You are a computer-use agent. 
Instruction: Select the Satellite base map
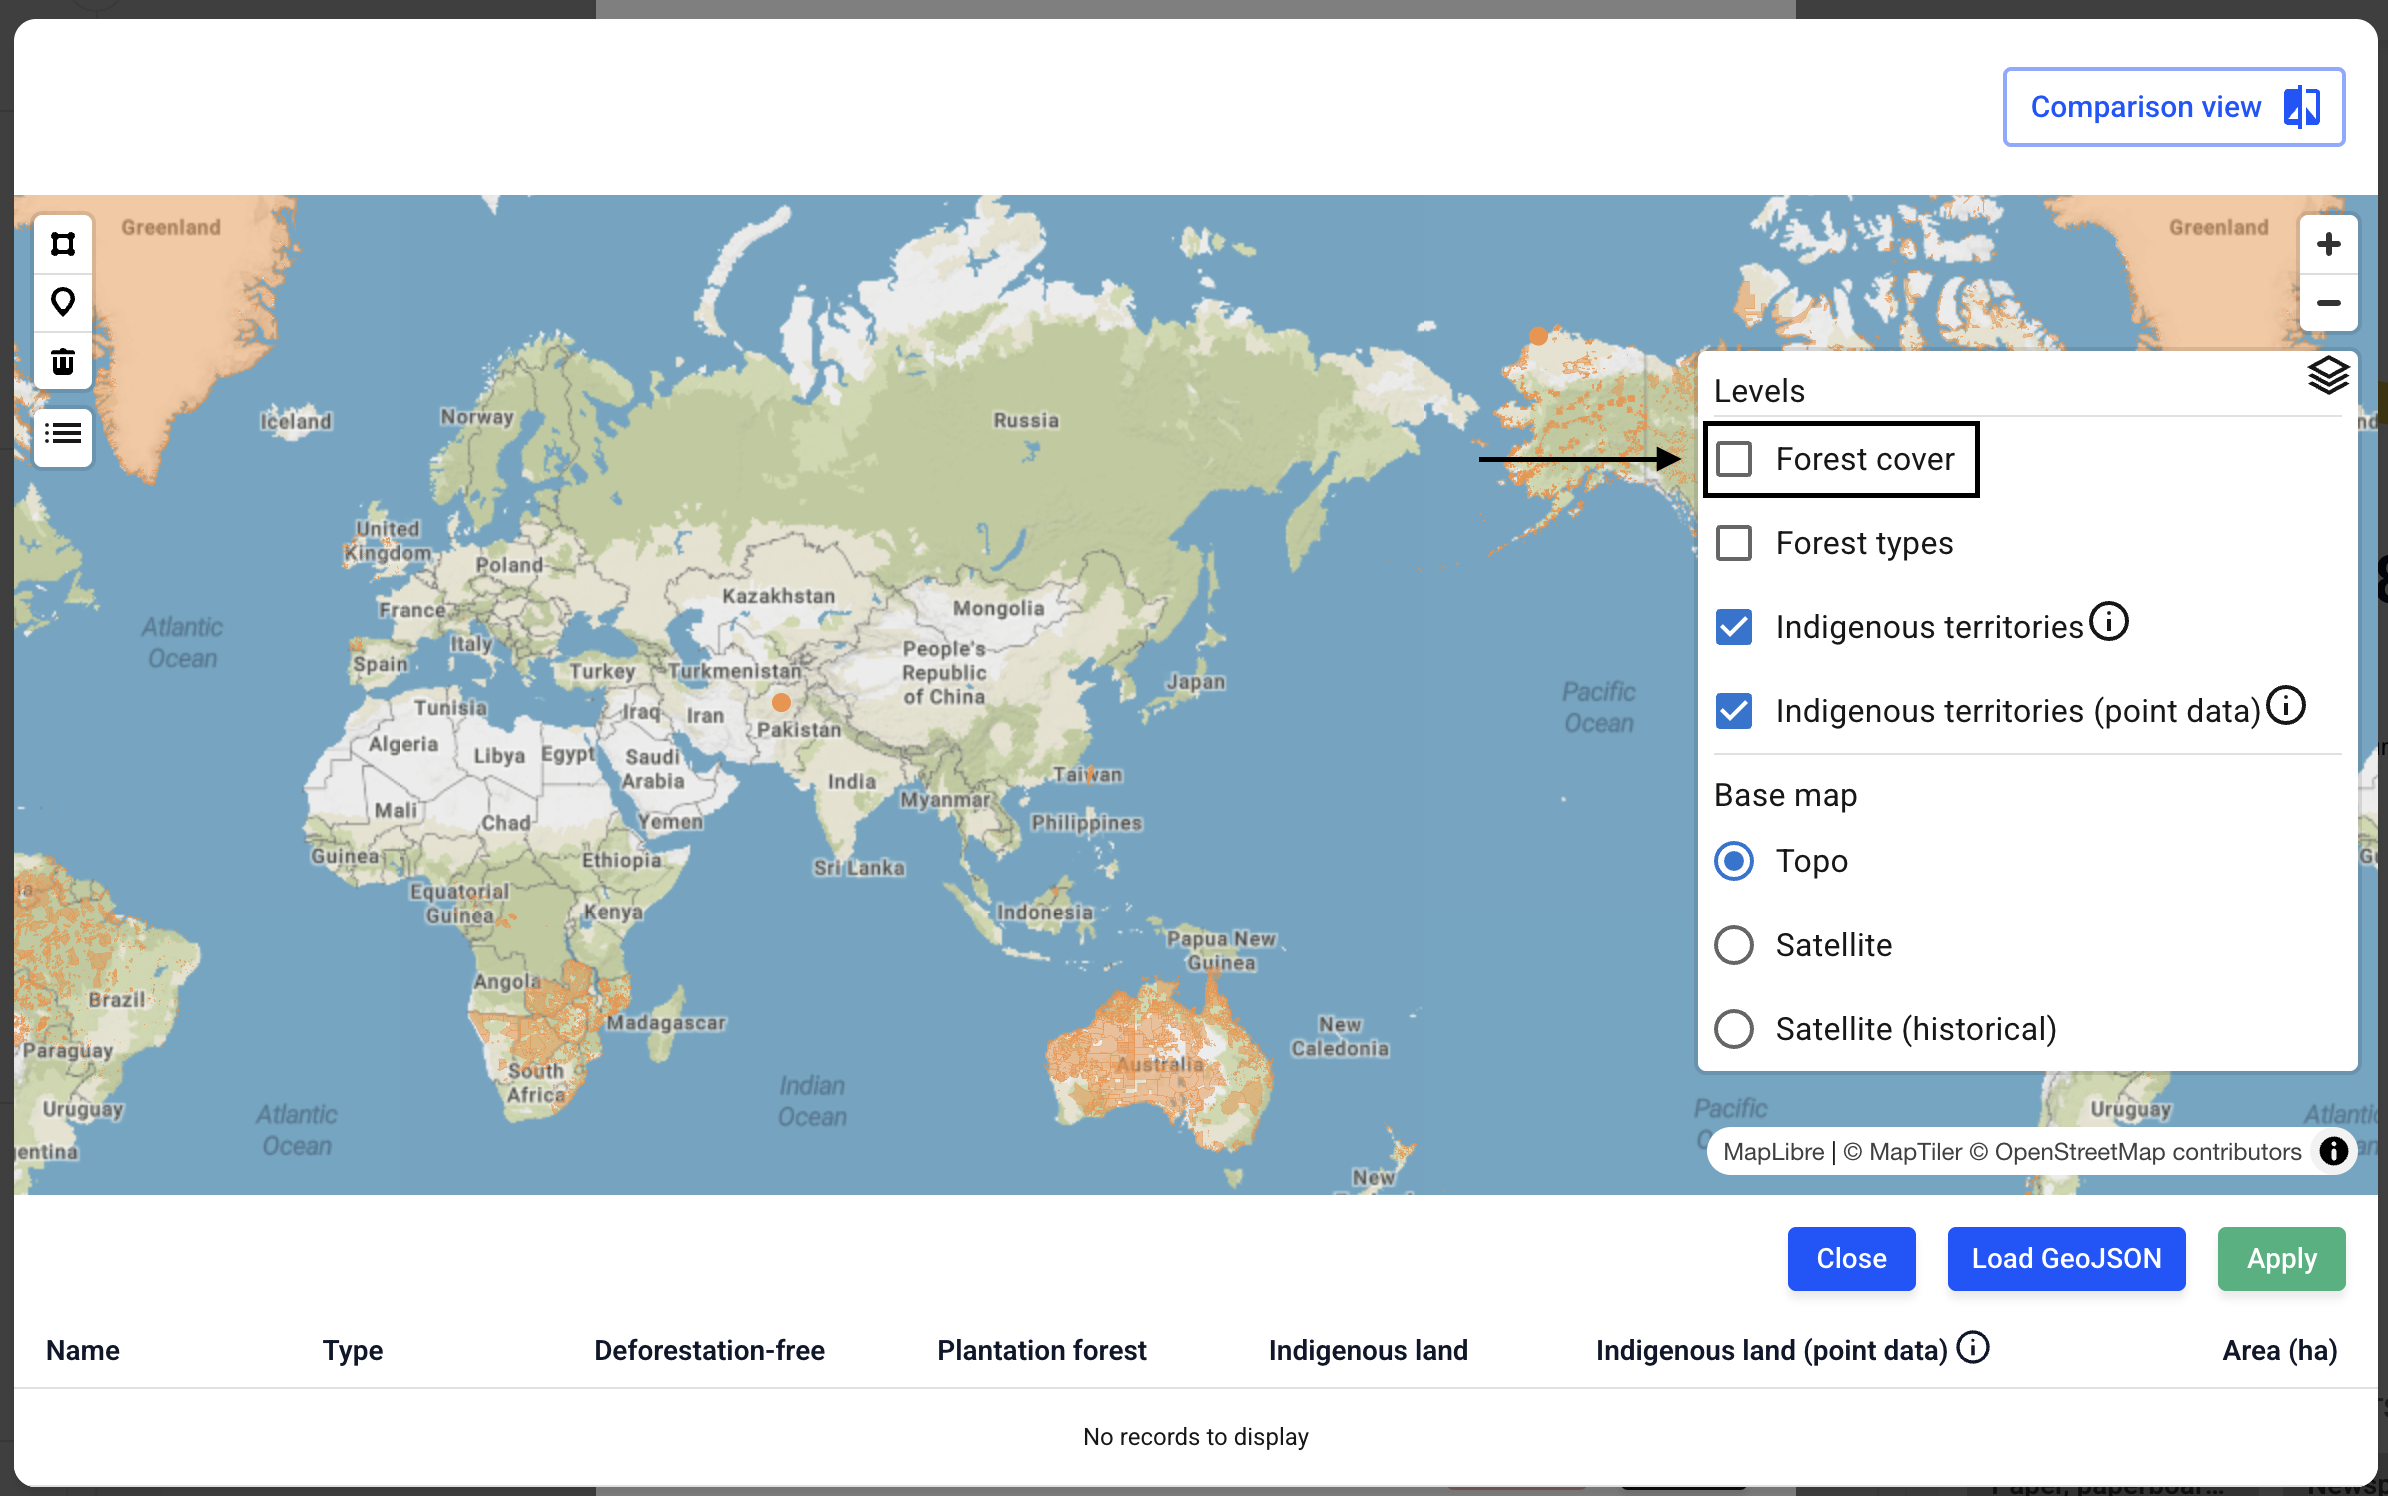tap(1734, 945)
